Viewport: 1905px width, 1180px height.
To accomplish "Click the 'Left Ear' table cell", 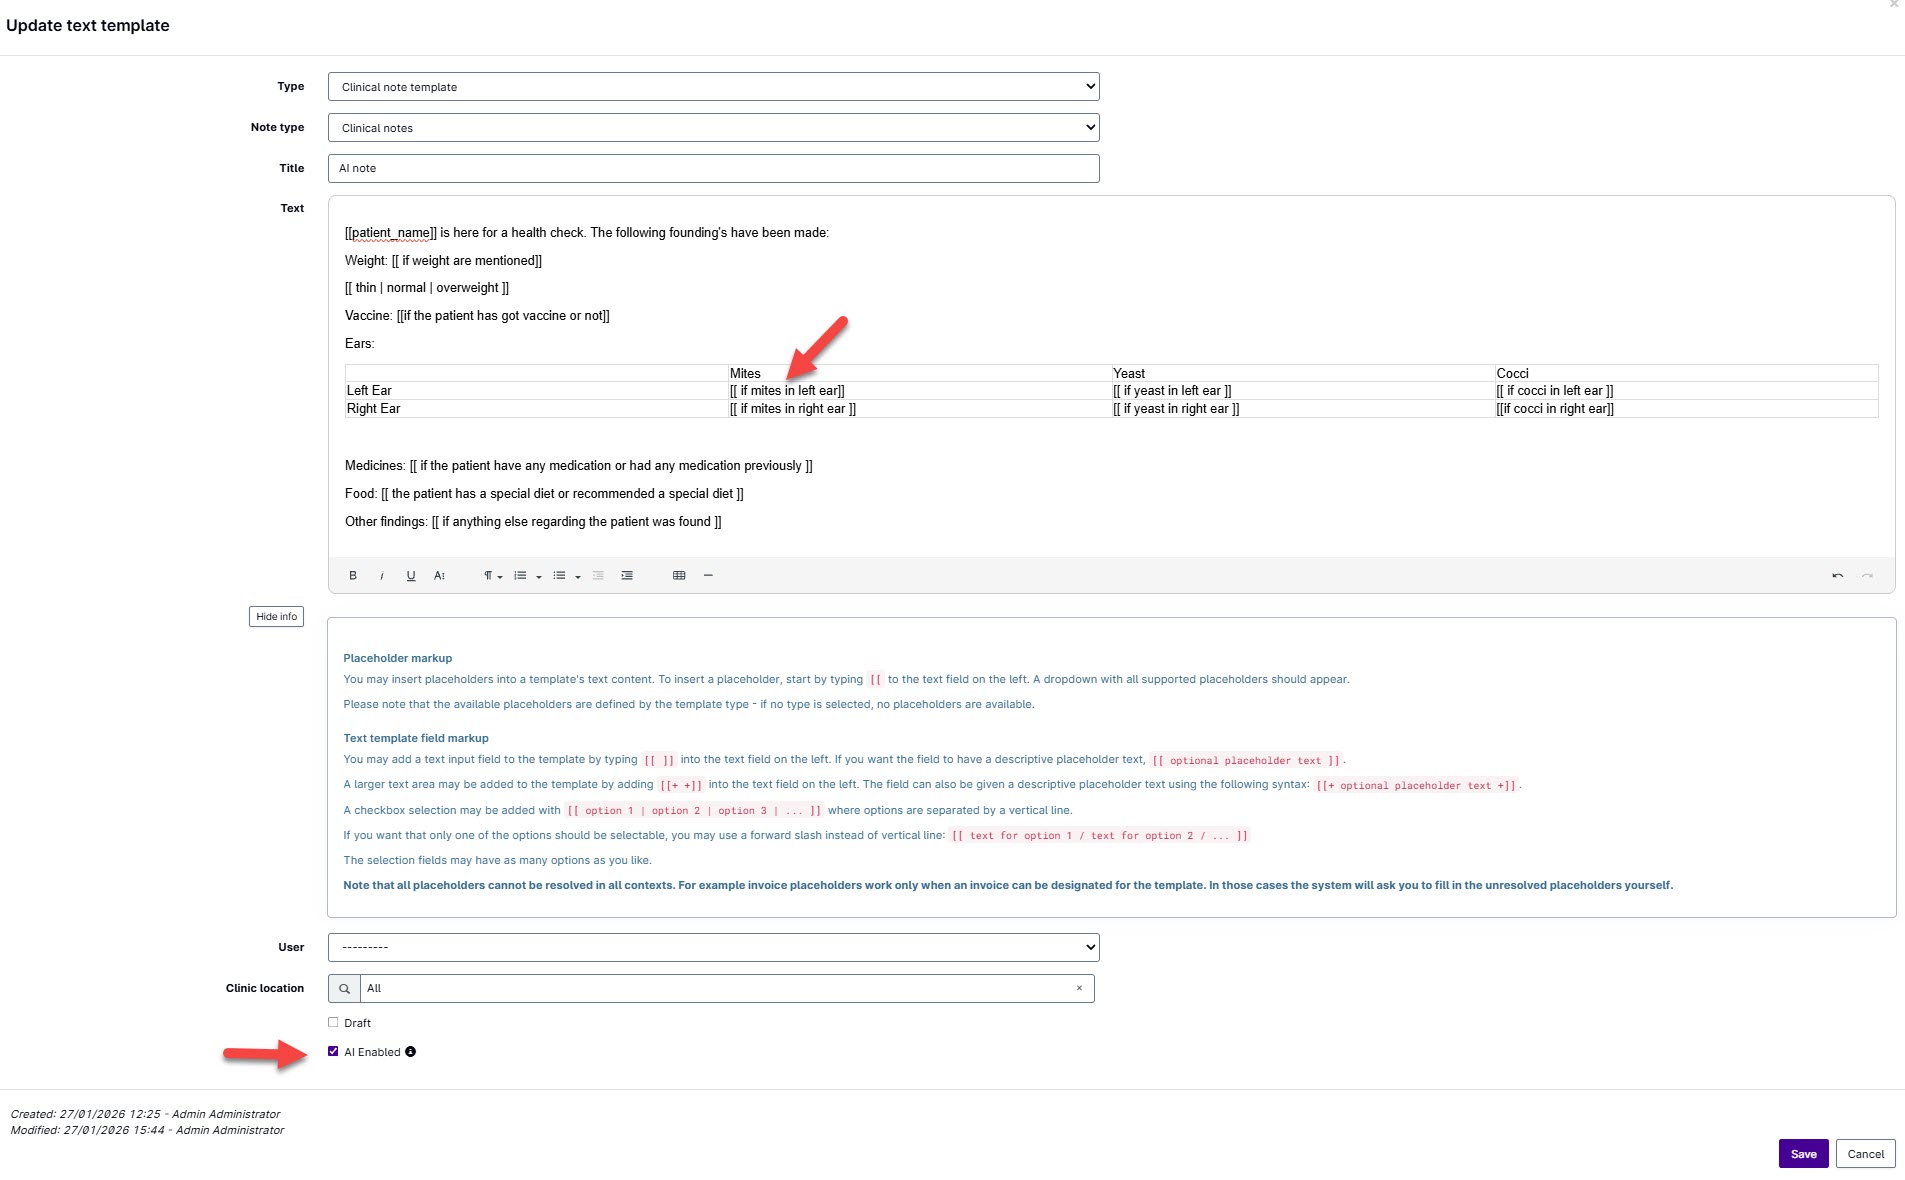I will 537,391.
